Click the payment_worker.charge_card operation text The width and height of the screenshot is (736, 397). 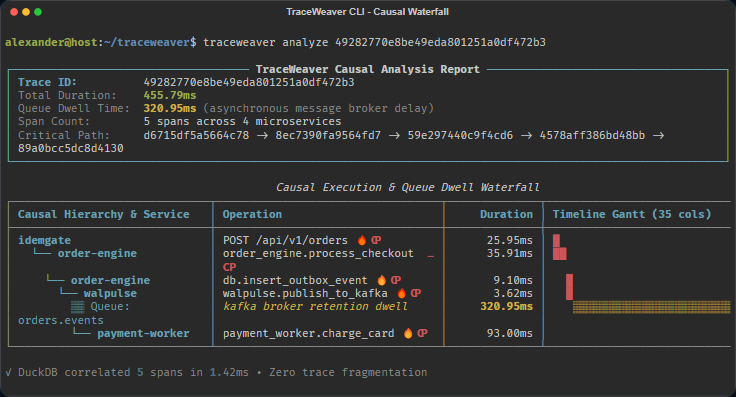pos(308,333)
